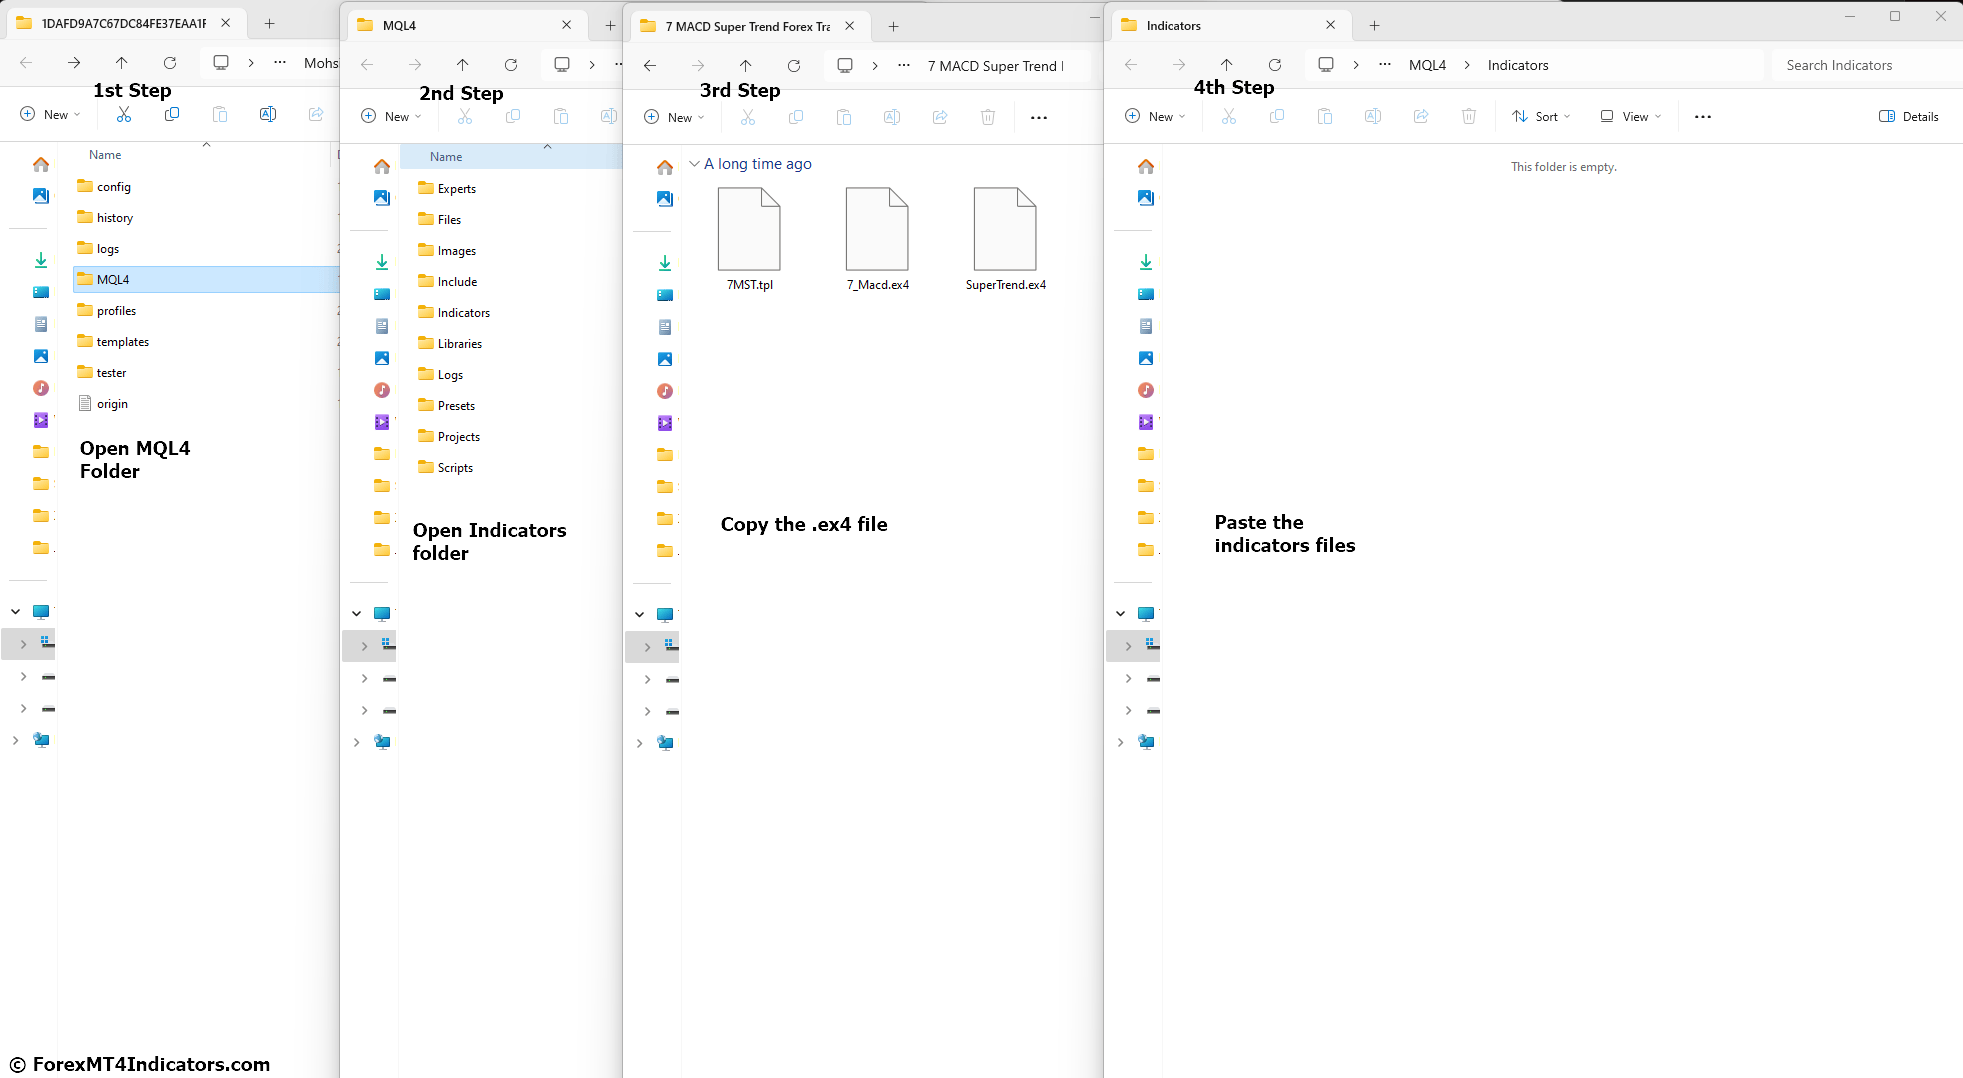Switch to the 7 MACD Super Trend tab

tap(745, 26)
